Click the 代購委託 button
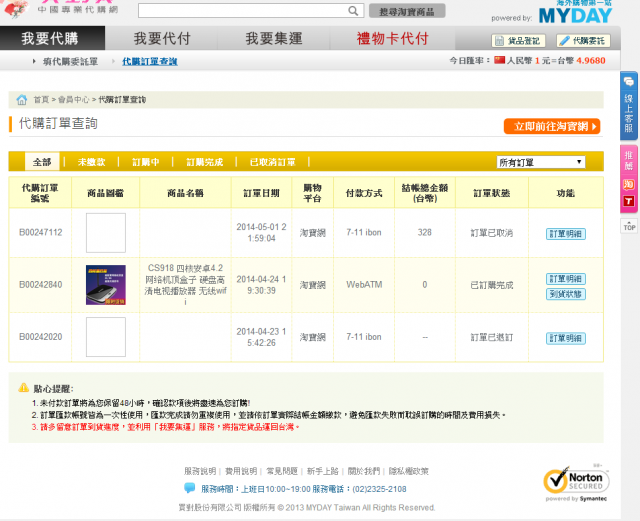This screenshot has height=521, width=640. tap(583, 40)
